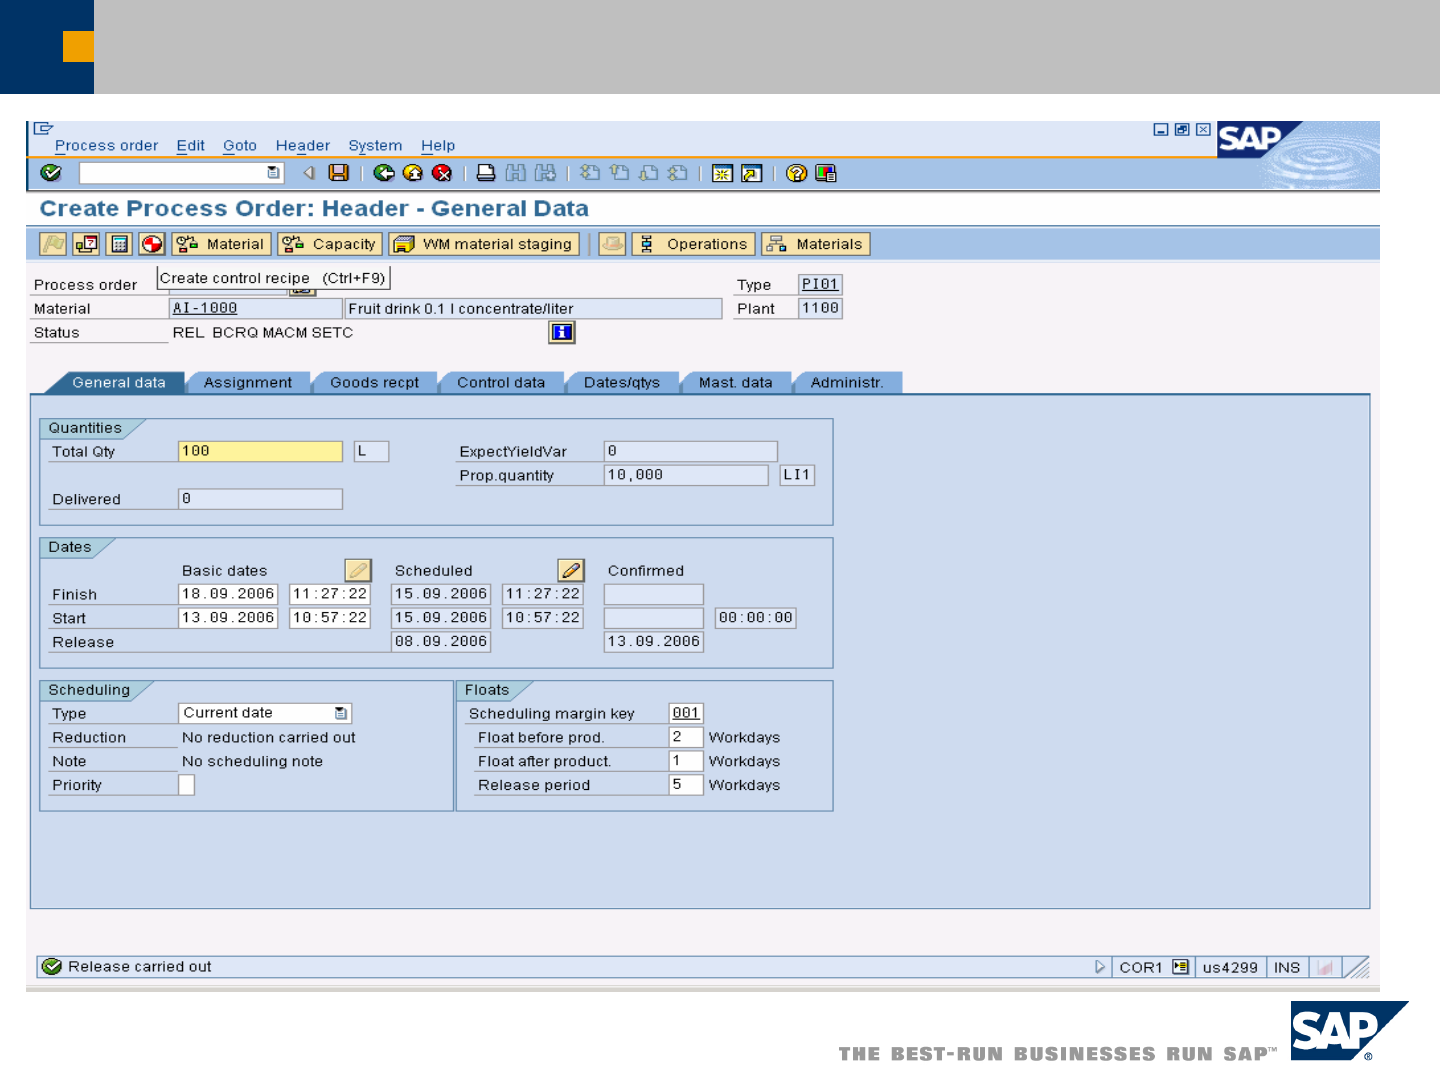This screenshot has width=1440, height=1065.
Task: Click the pencil icon next to Scheduled
Action: pos(571,570)
